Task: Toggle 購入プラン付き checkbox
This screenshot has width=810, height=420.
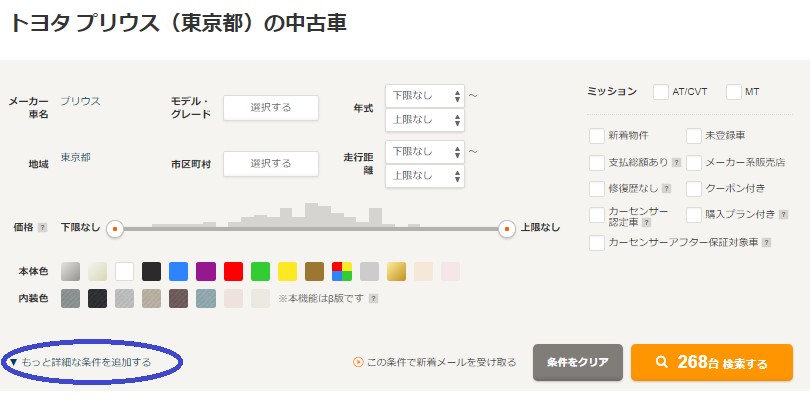Action: click(x=694, y=215)
